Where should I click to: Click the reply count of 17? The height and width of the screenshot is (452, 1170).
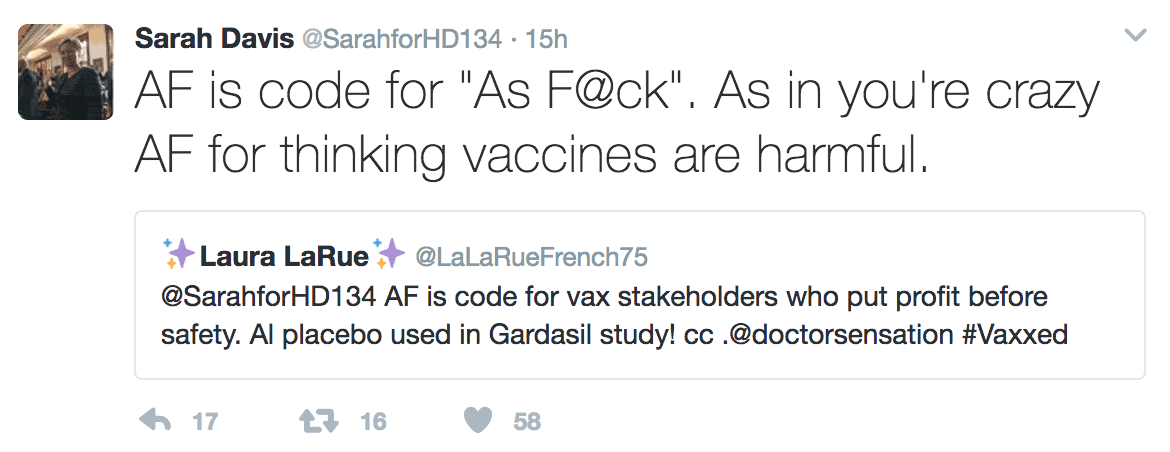[205, 421]
